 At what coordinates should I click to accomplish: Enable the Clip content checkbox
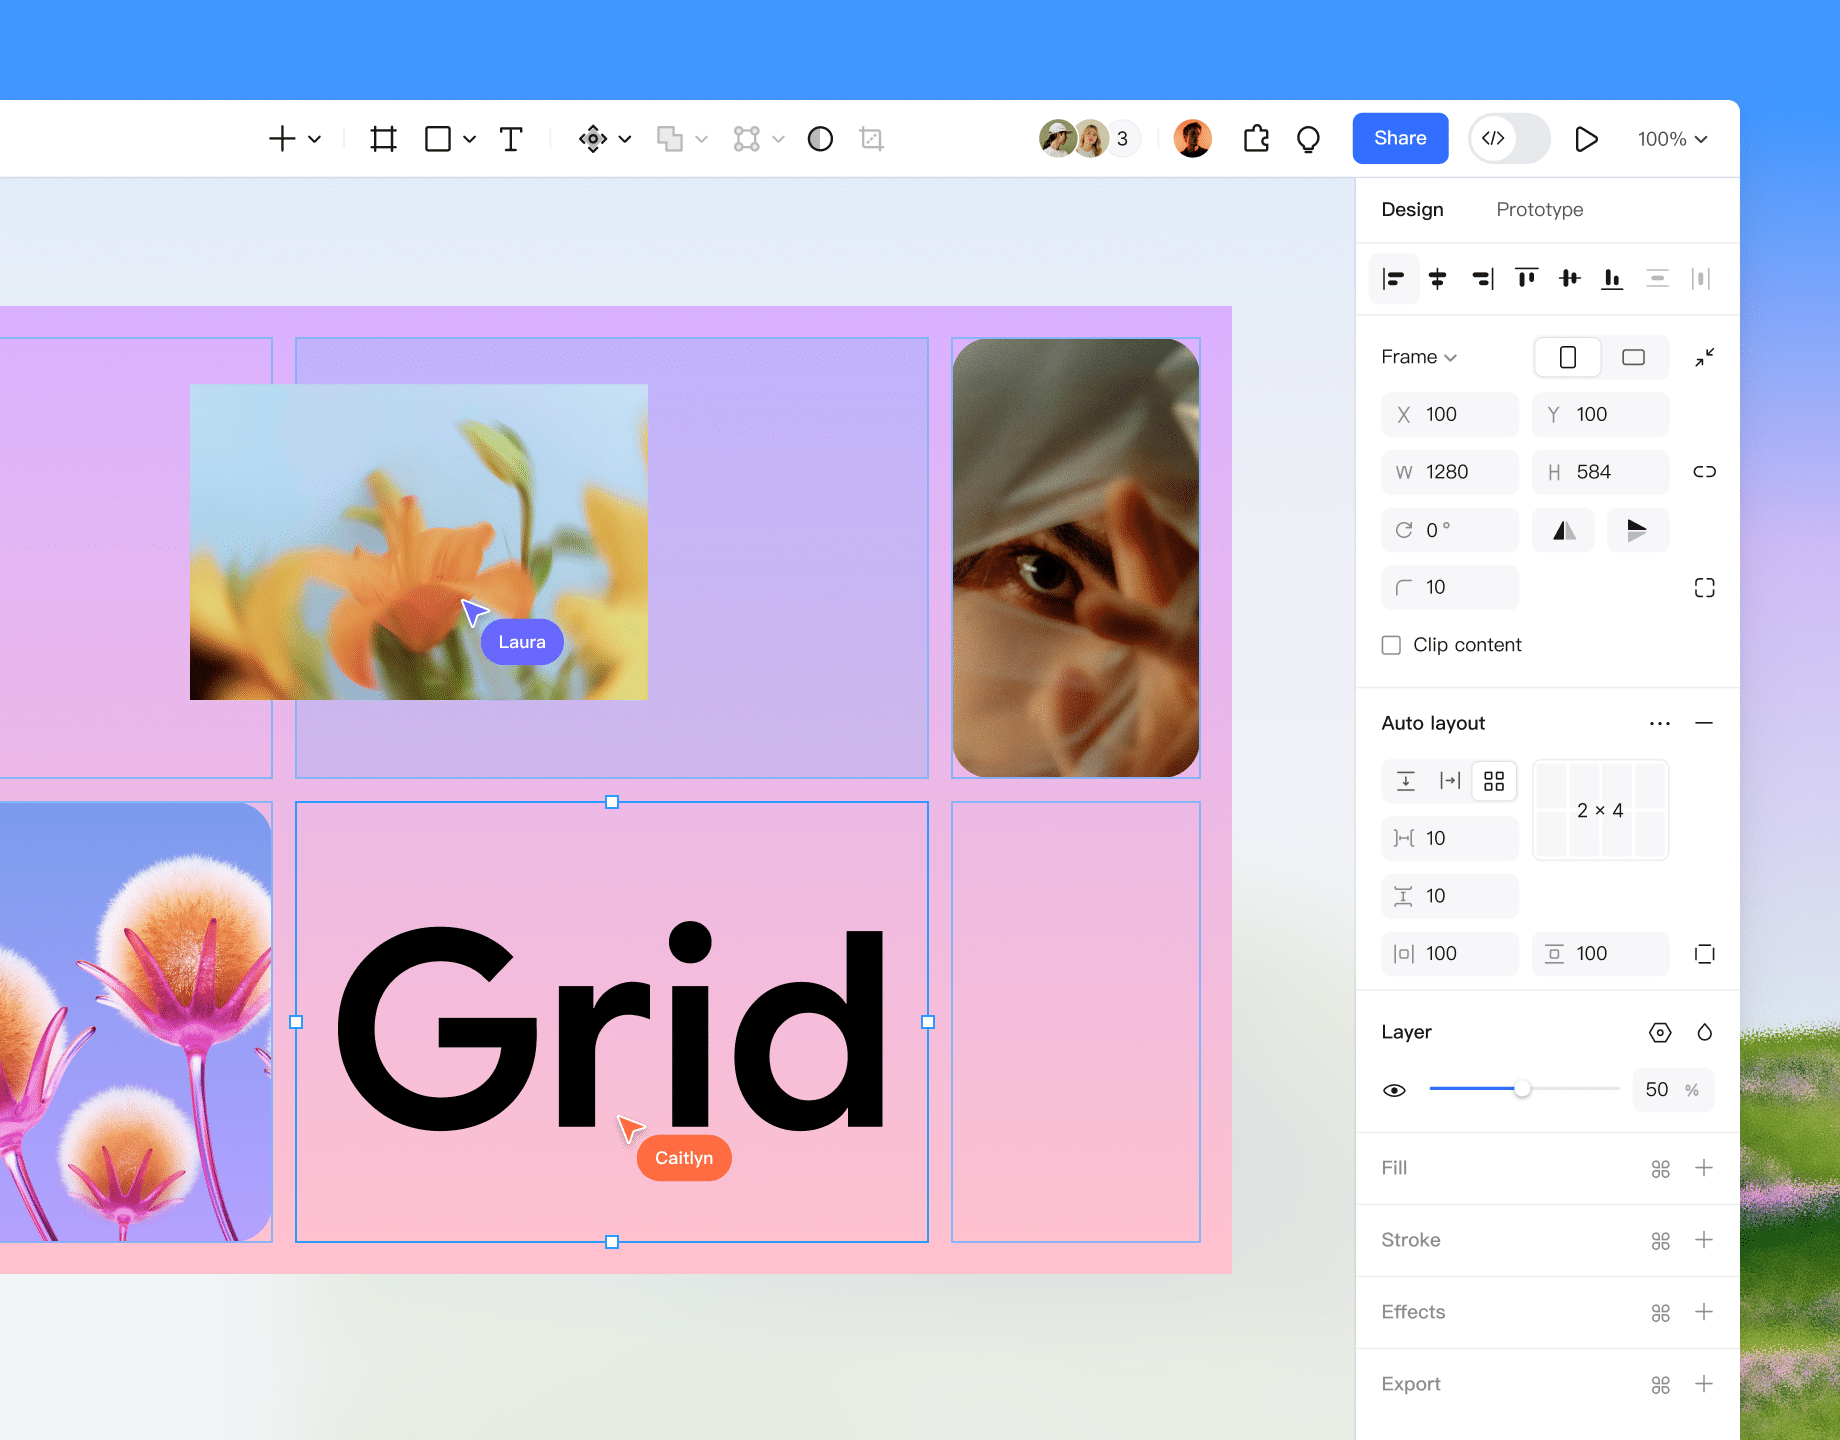1391,645
